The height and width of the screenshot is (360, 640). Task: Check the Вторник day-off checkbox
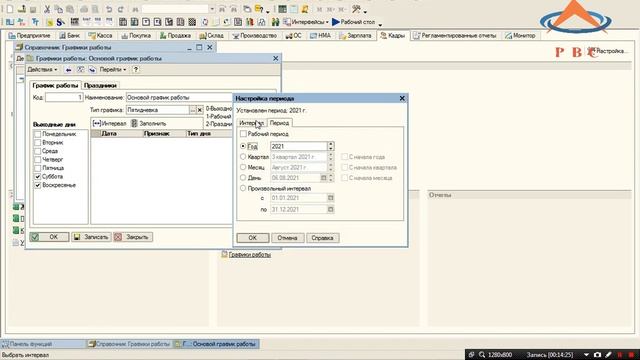[38, 142]
